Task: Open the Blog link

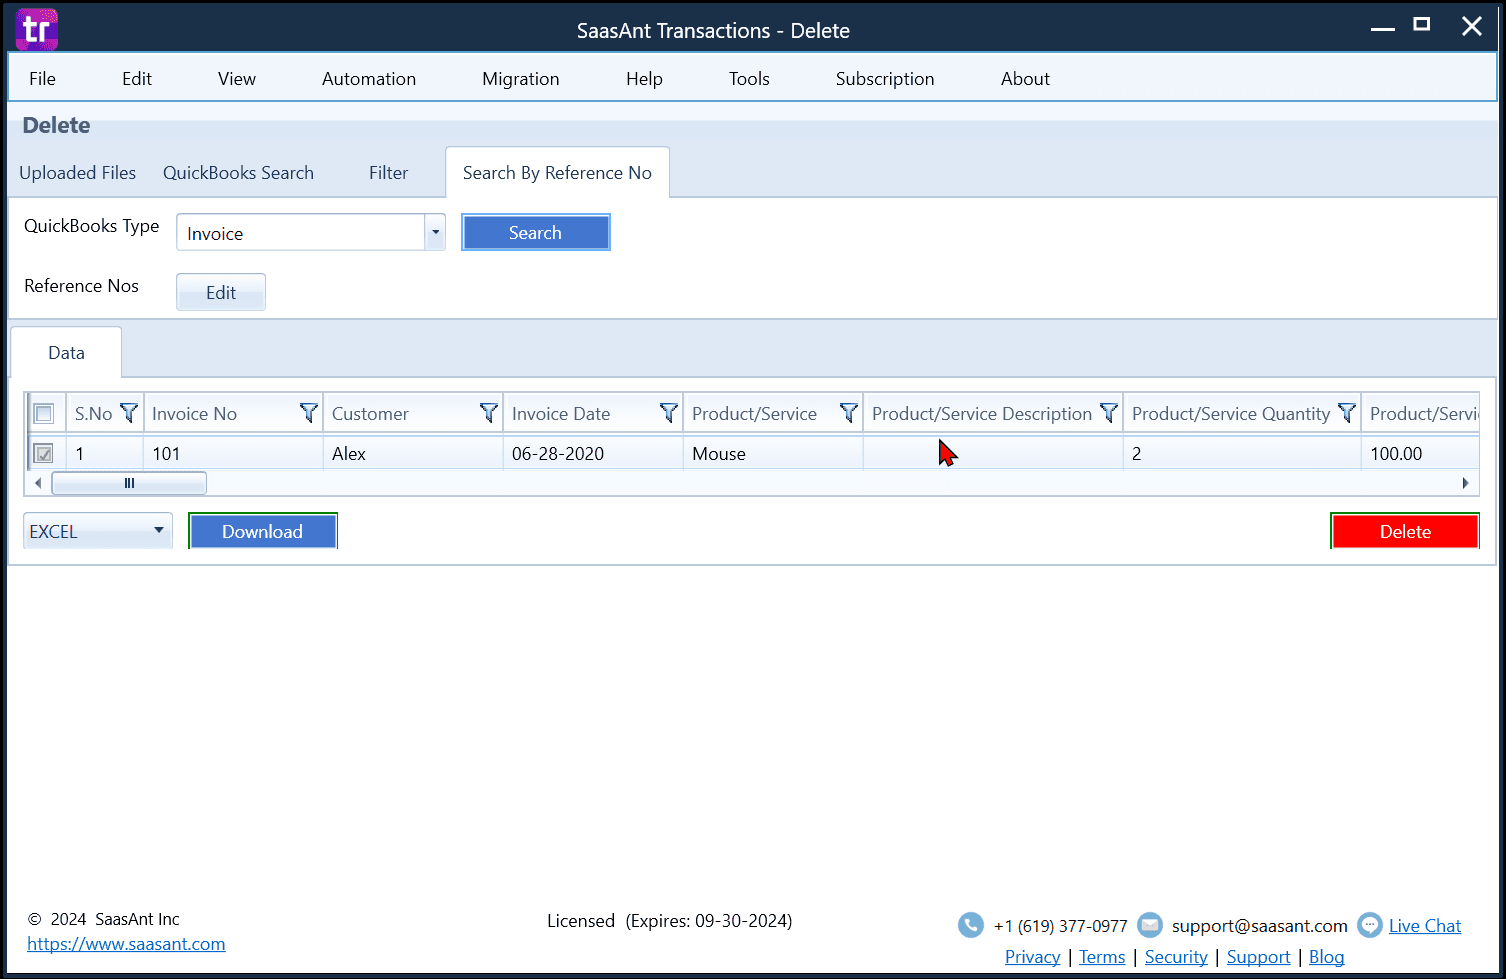Action: pos(1326,957)
